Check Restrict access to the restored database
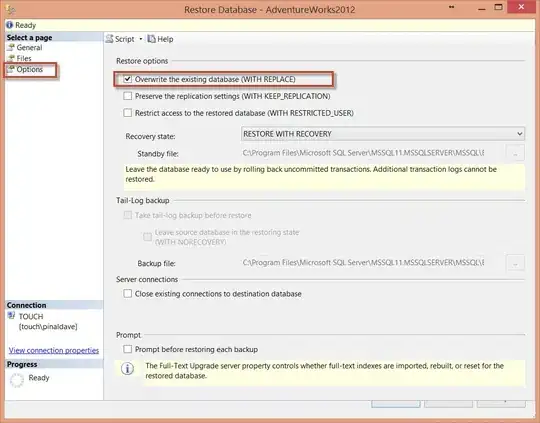This screenshot has height=423, width=540. [127, 113]
